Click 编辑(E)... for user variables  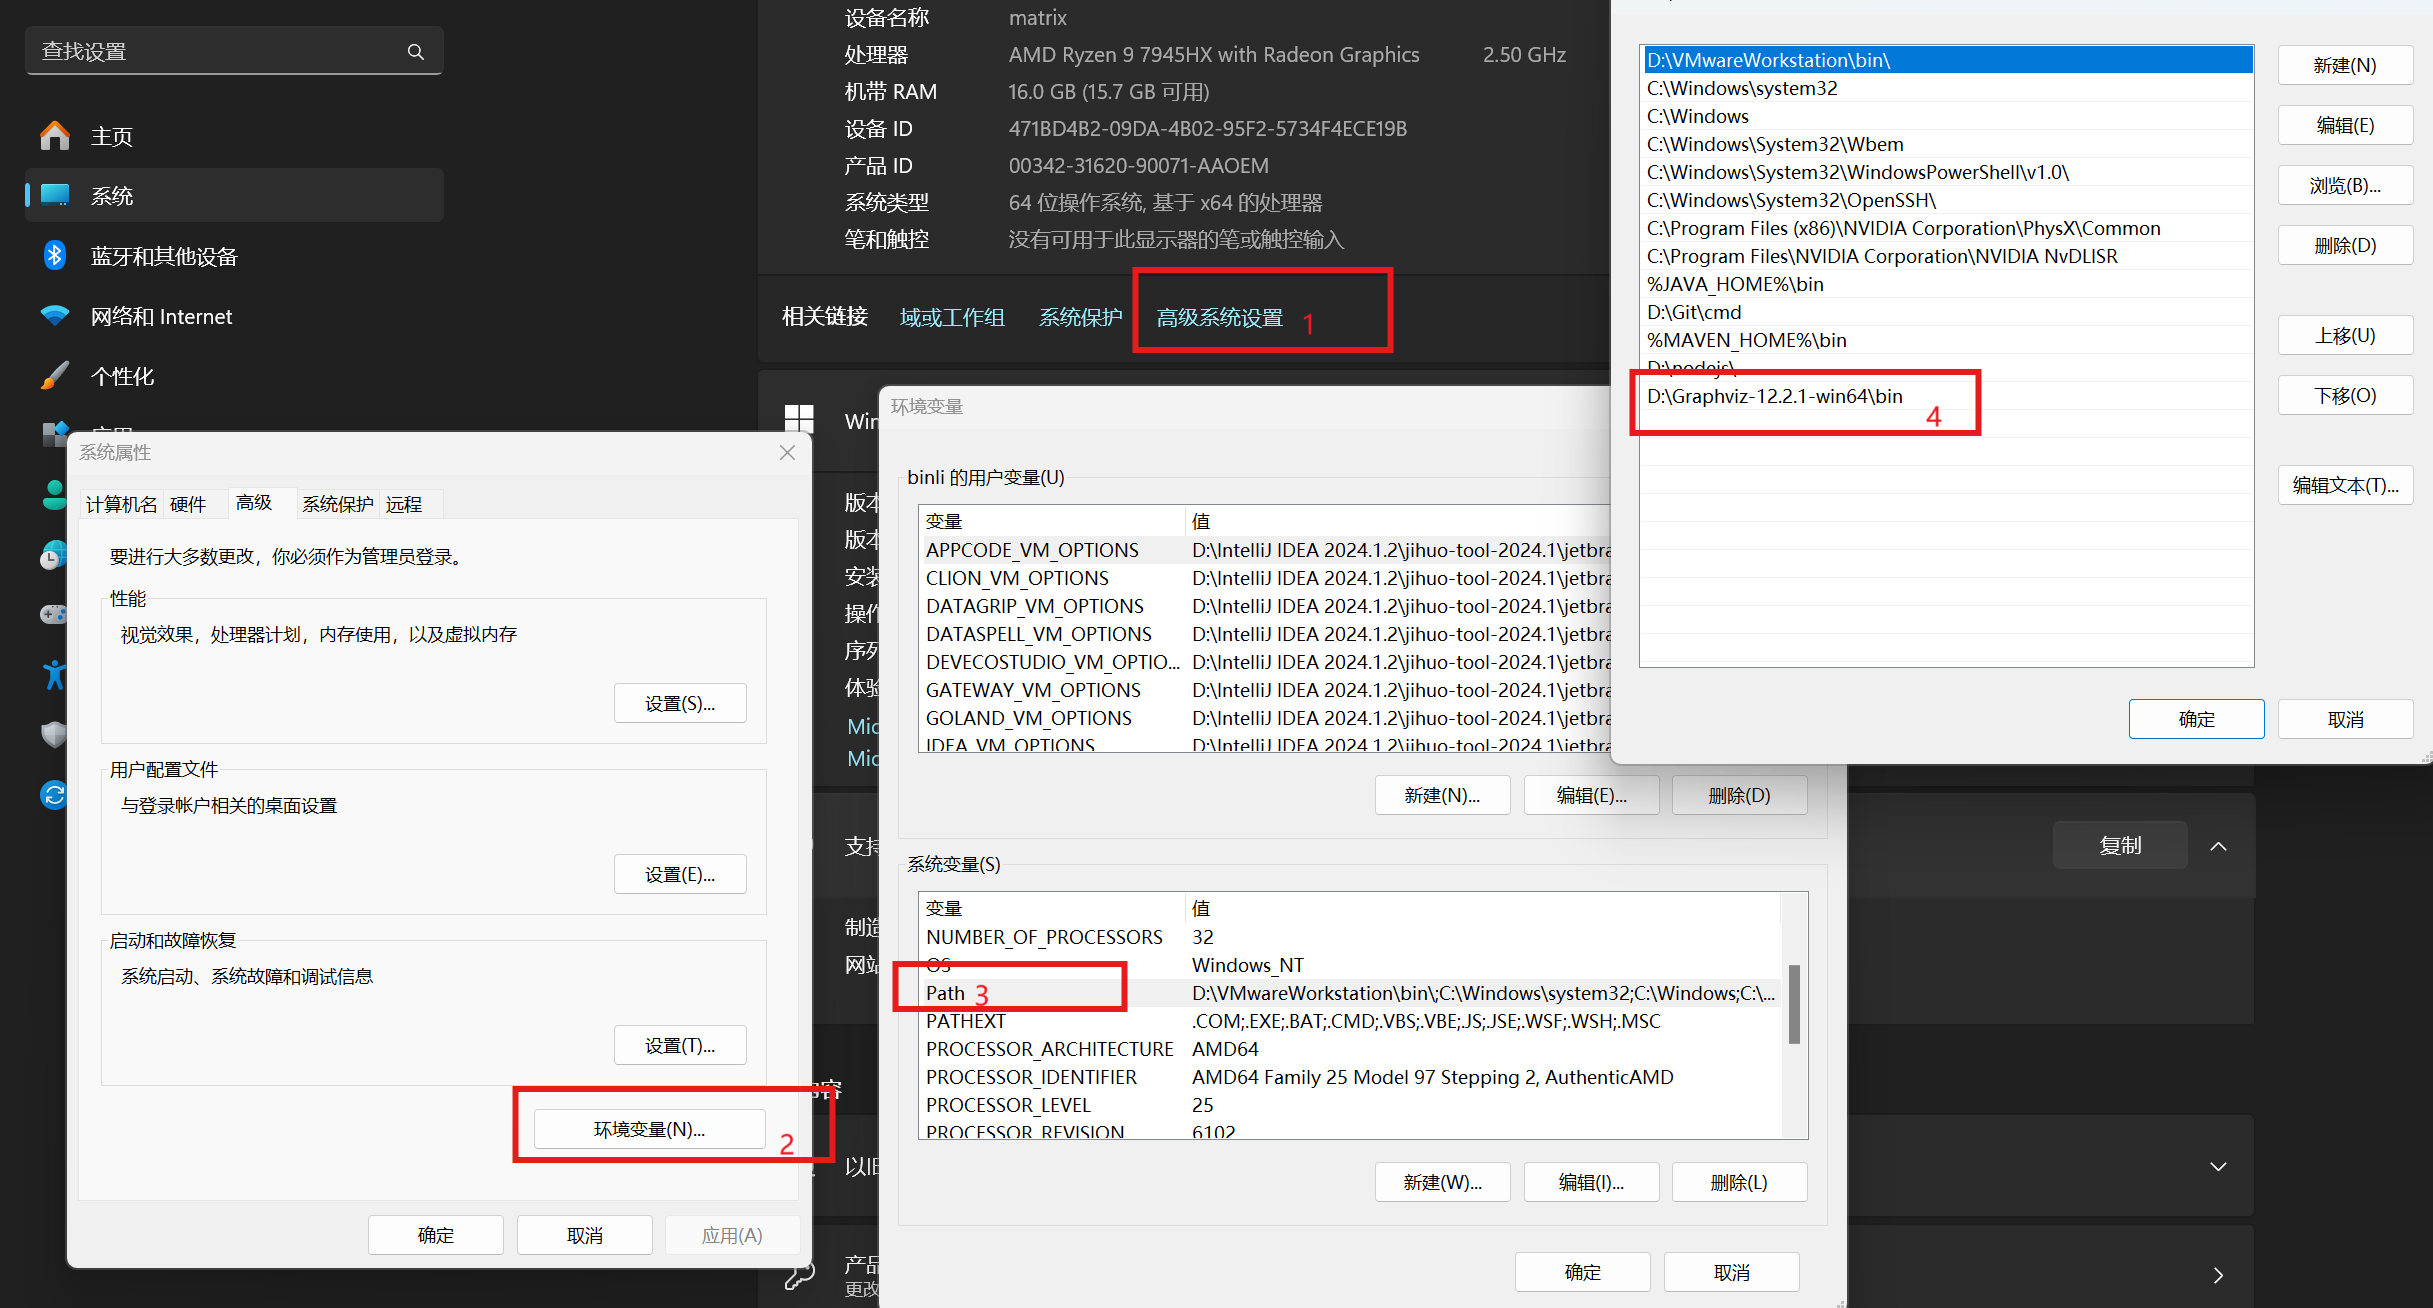click(x=1591, y=795)
